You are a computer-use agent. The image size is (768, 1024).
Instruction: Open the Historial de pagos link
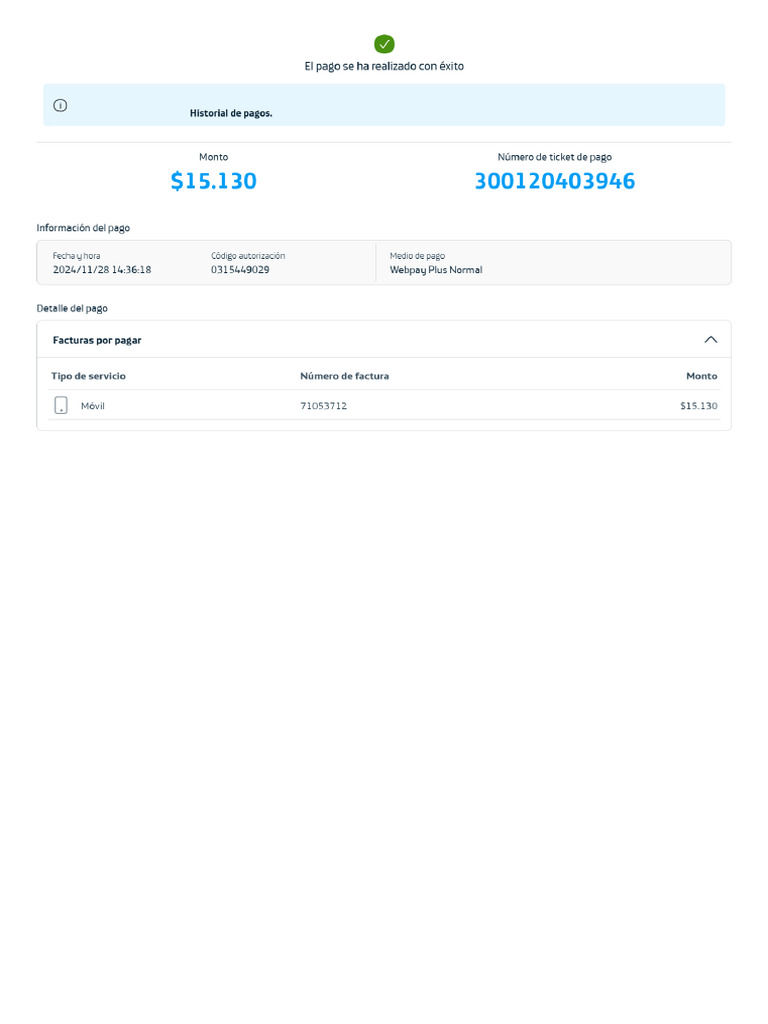click(231, 113)
